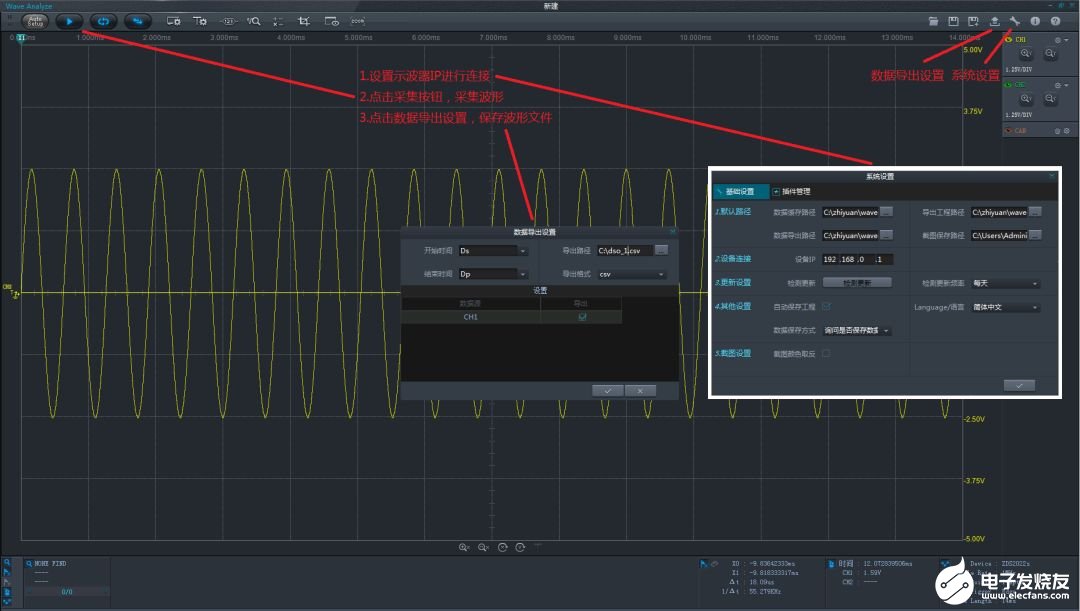Close the system settings dialog
Image resolution: width=1080 pixels, height=611 pixels.
[x=1052, y=176]
